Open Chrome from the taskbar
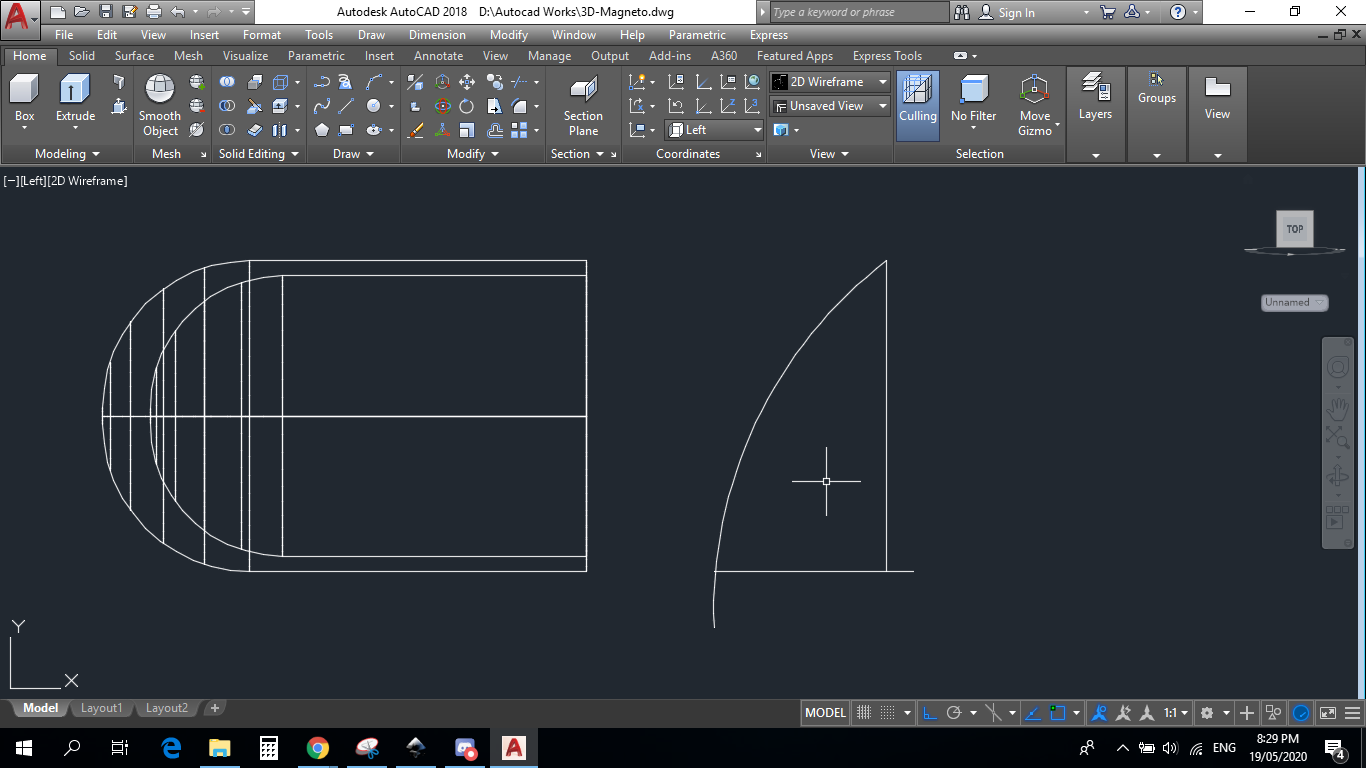This screenshot has height=768, width=1366. 318,747
